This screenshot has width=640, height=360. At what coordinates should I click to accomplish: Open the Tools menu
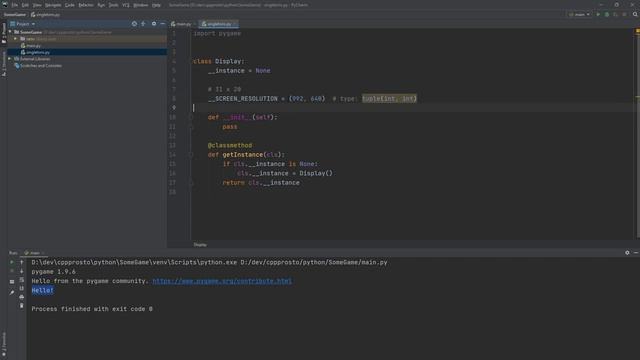[113, 5]
